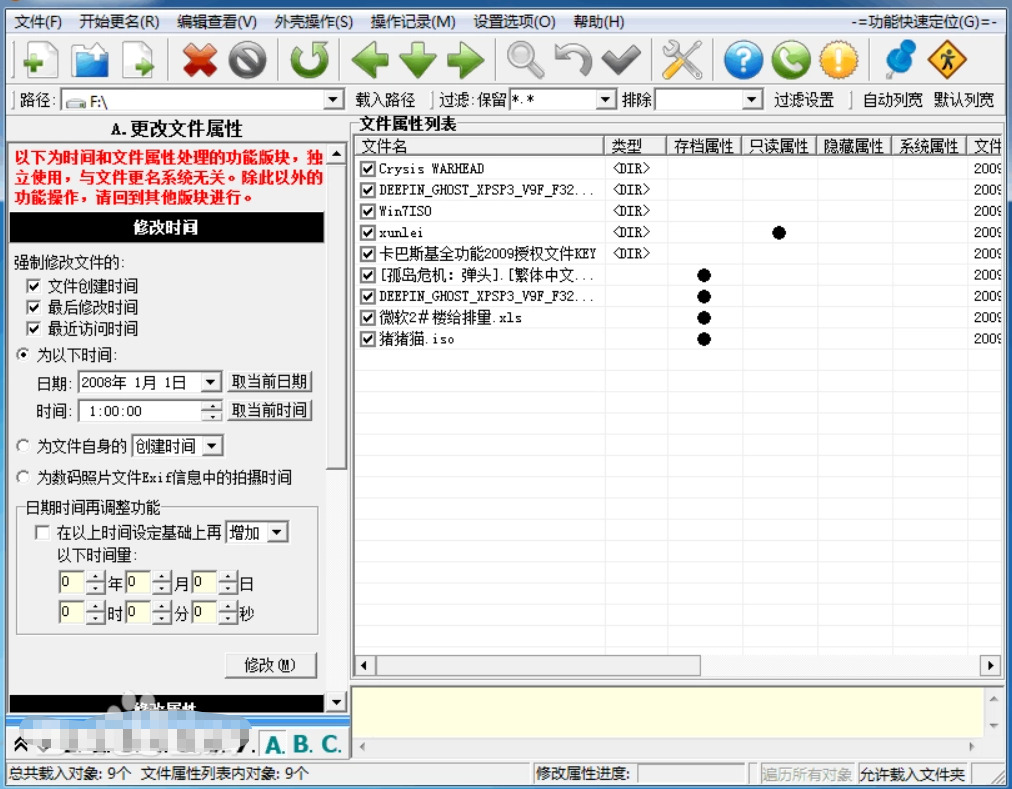The image size is (1012, 789).
Task: Open the 创建时间 dropdown
Action: coord(212,446)
